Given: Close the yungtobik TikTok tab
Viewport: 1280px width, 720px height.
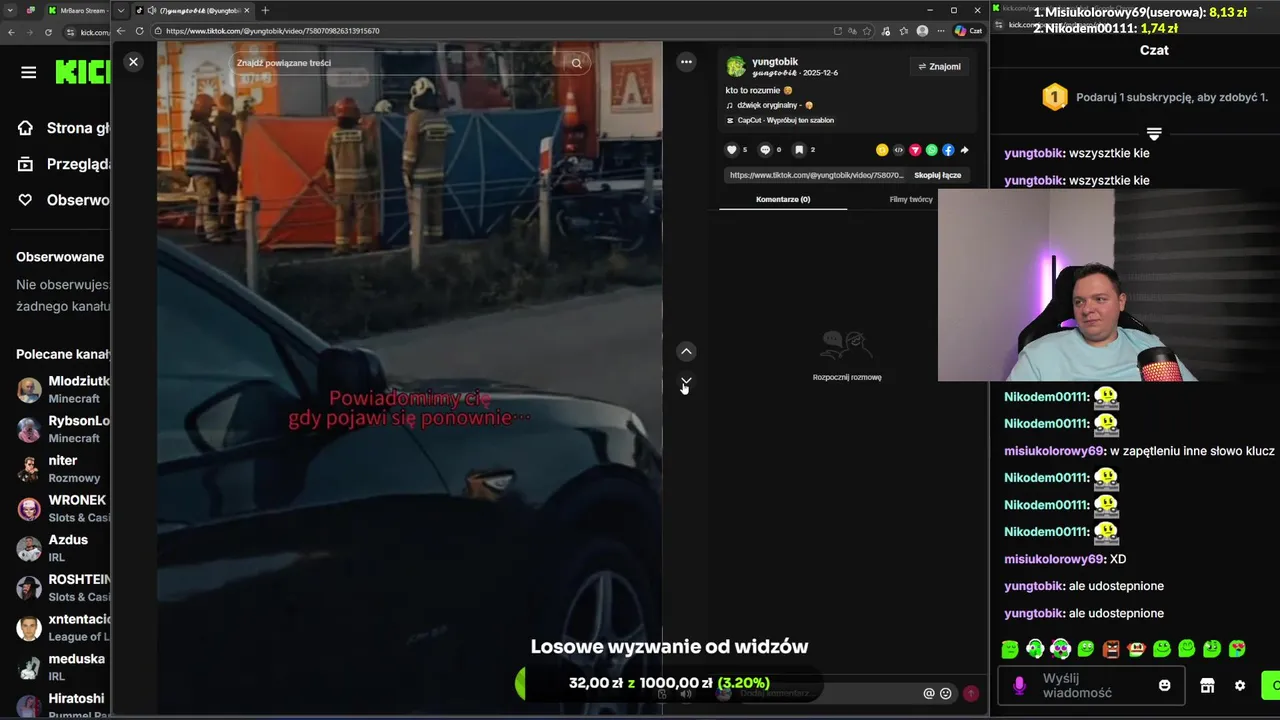Looking at the screenshot, I should 248,10.
